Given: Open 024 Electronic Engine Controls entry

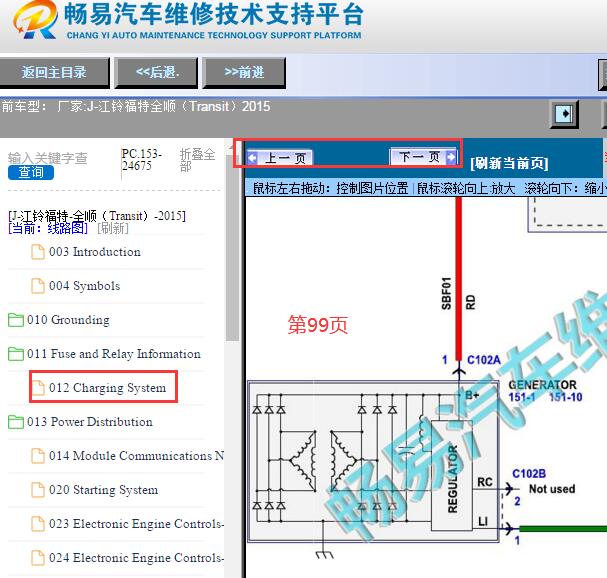Looking at the screenshot, I should (136, 558).
